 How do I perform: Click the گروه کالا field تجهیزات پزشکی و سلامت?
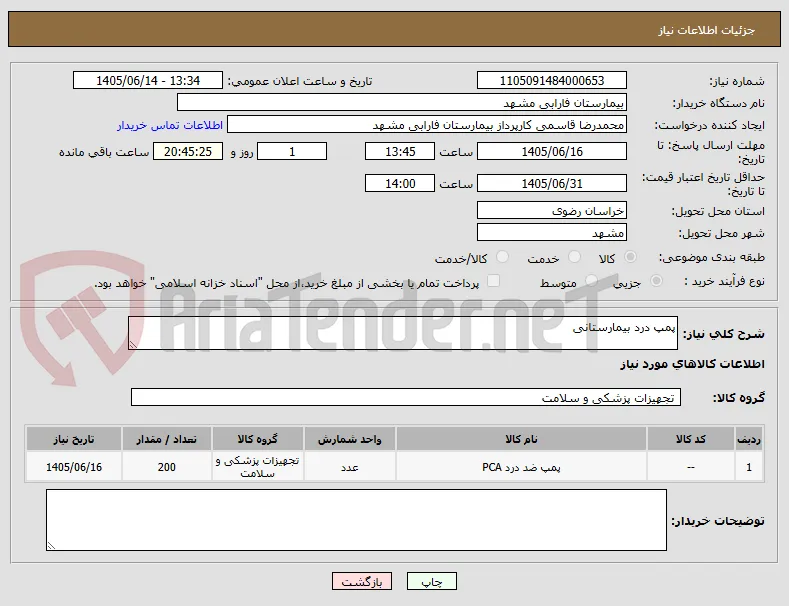(406, 397)
